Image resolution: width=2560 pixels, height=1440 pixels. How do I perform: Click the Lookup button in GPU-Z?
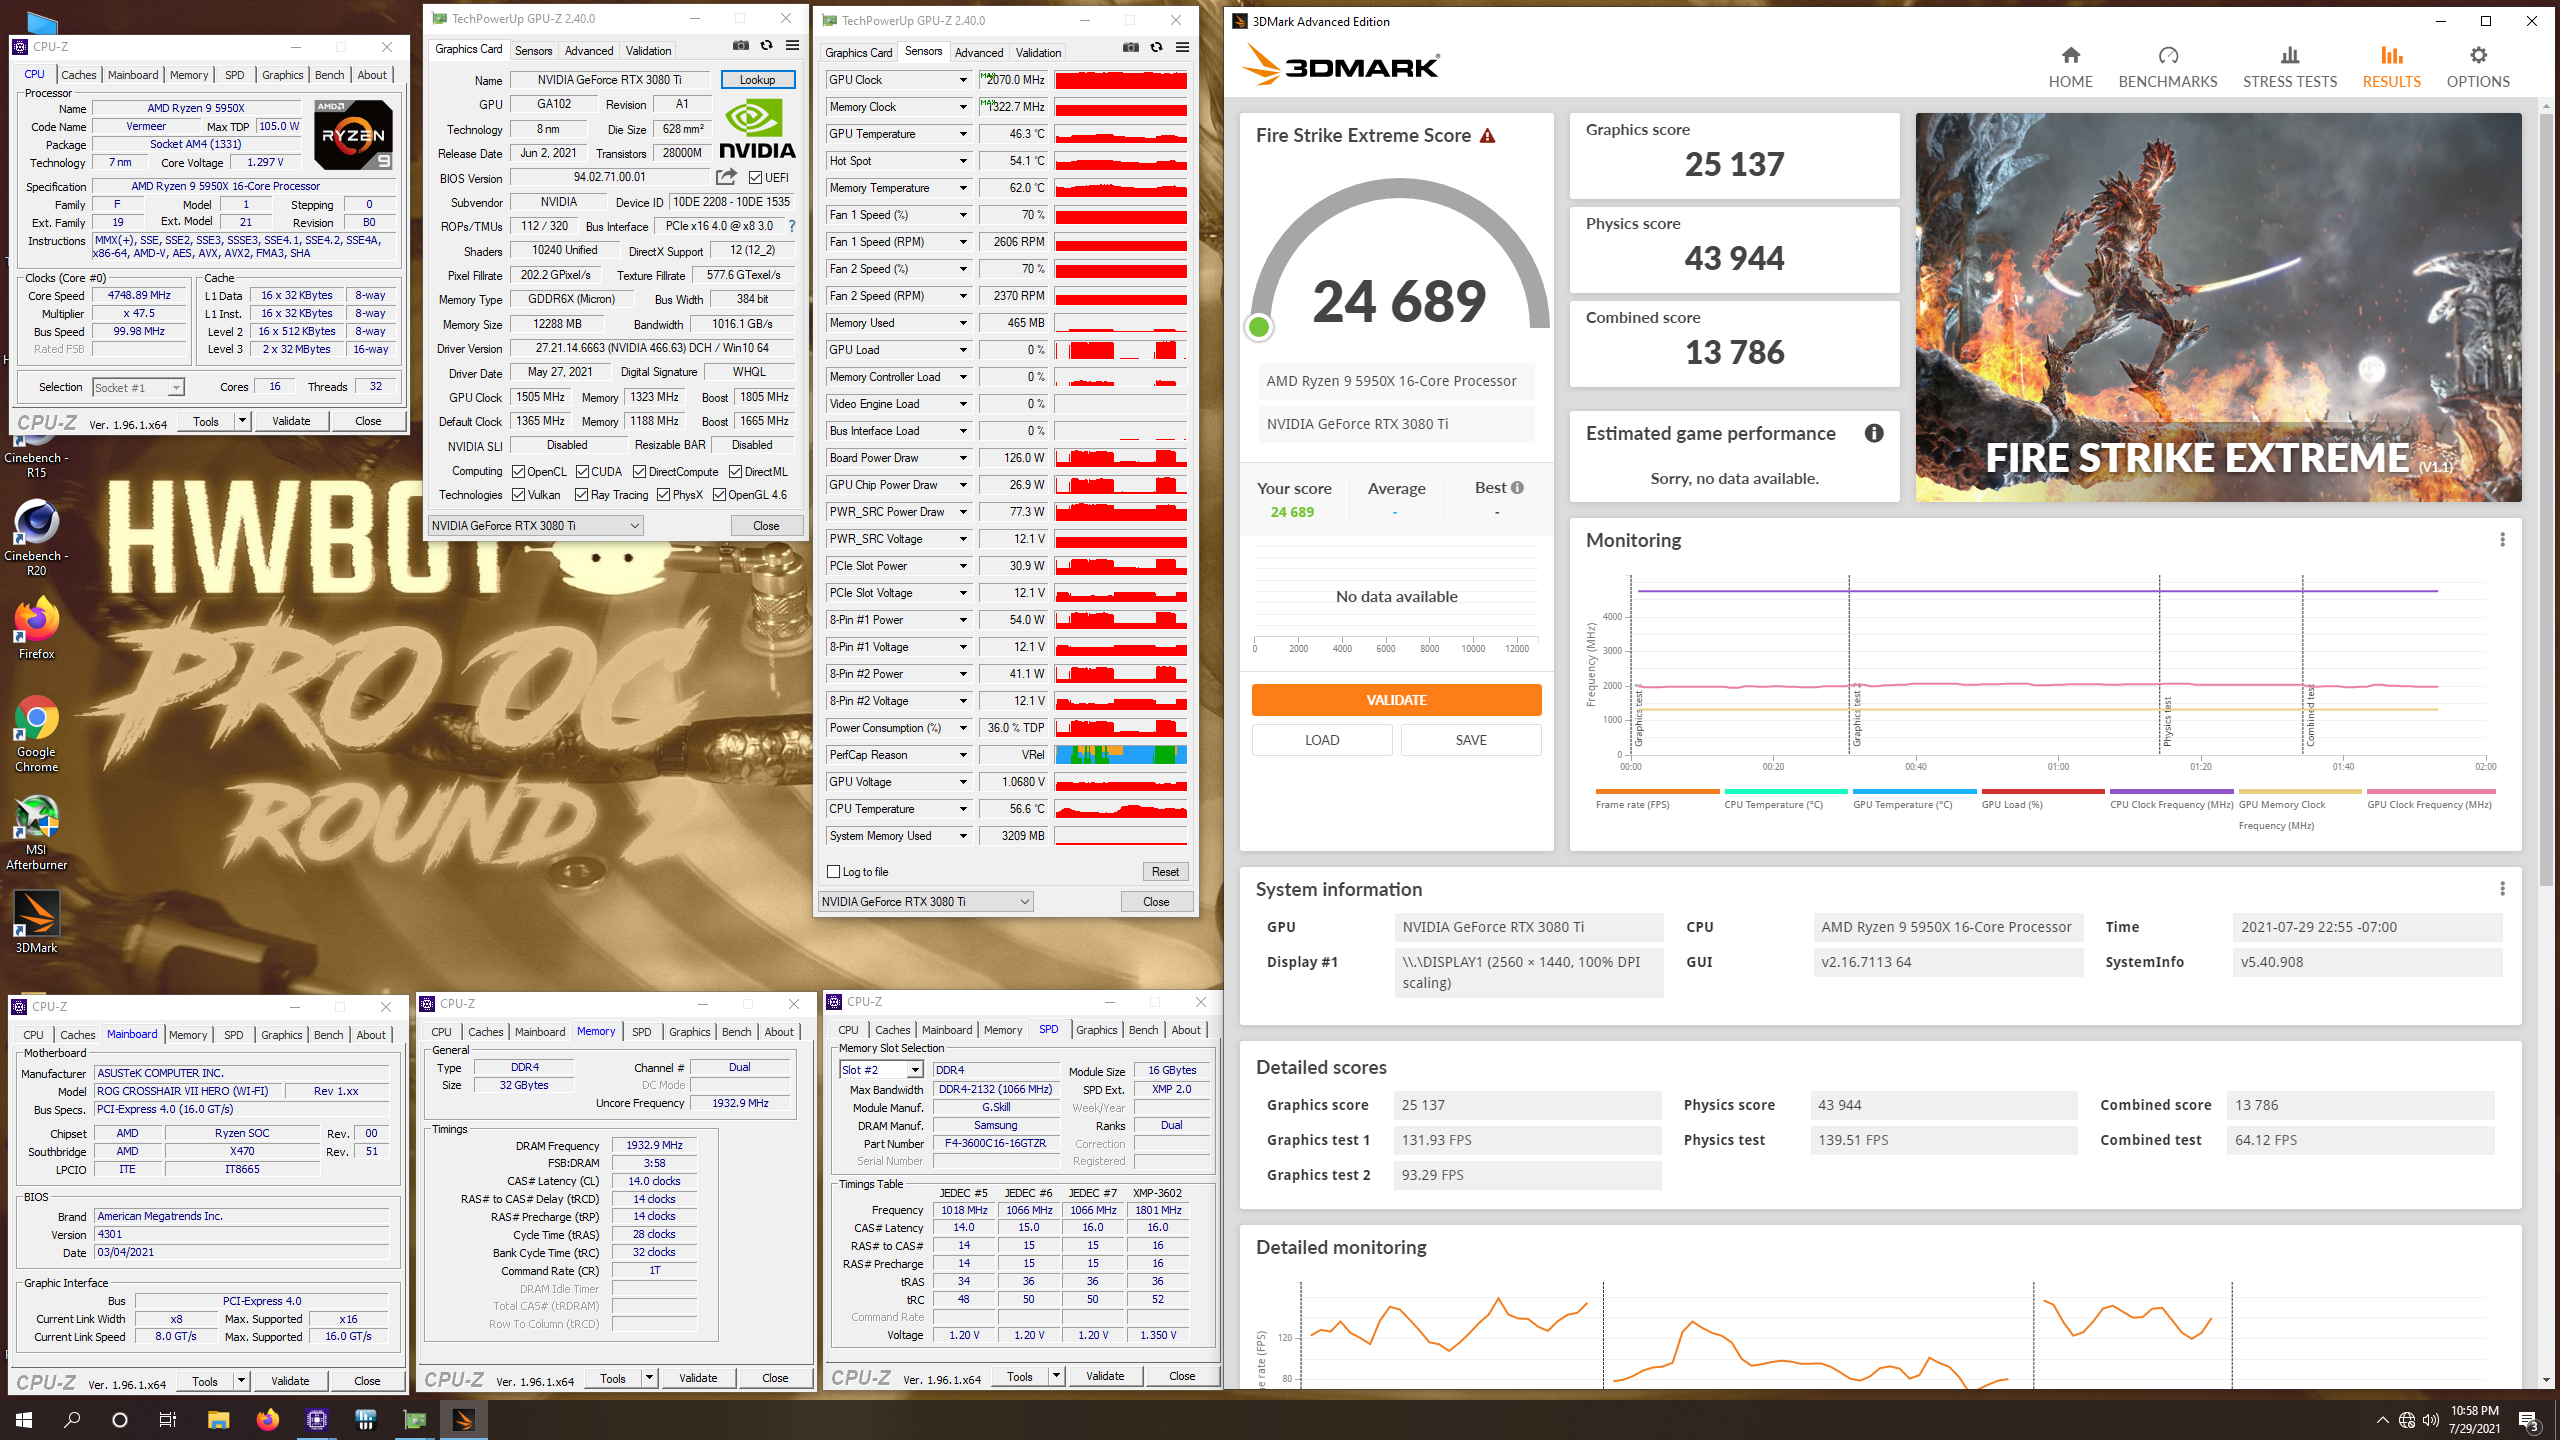tap(757, 80)
